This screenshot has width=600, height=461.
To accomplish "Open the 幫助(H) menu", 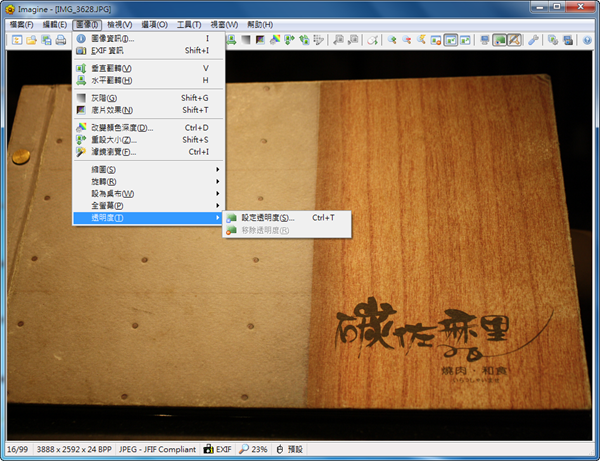I will click(260, 25).
